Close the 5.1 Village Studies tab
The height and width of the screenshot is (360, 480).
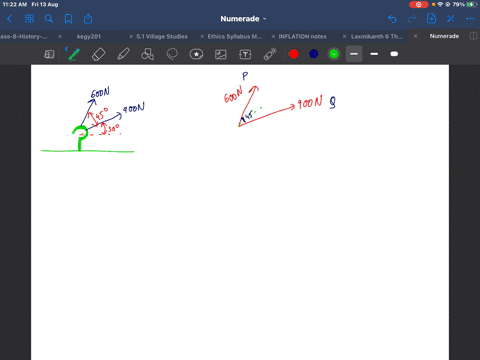click(x=131, y=37)
